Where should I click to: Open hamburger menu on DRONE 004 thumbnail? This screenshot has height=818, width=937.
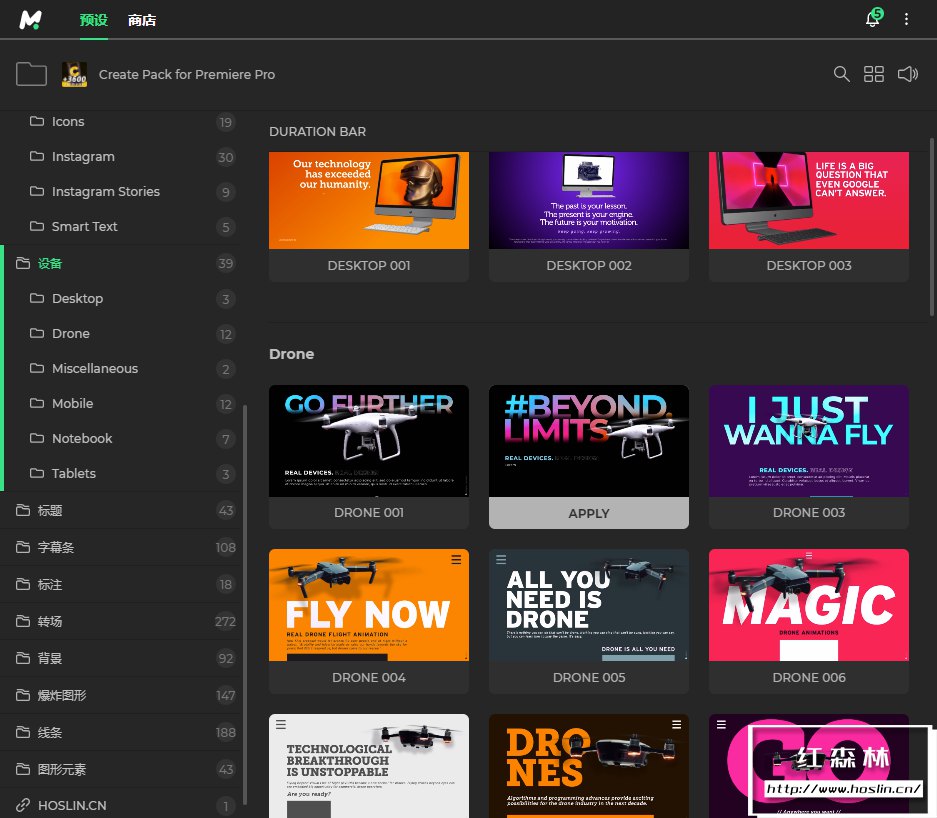(456, 559)
